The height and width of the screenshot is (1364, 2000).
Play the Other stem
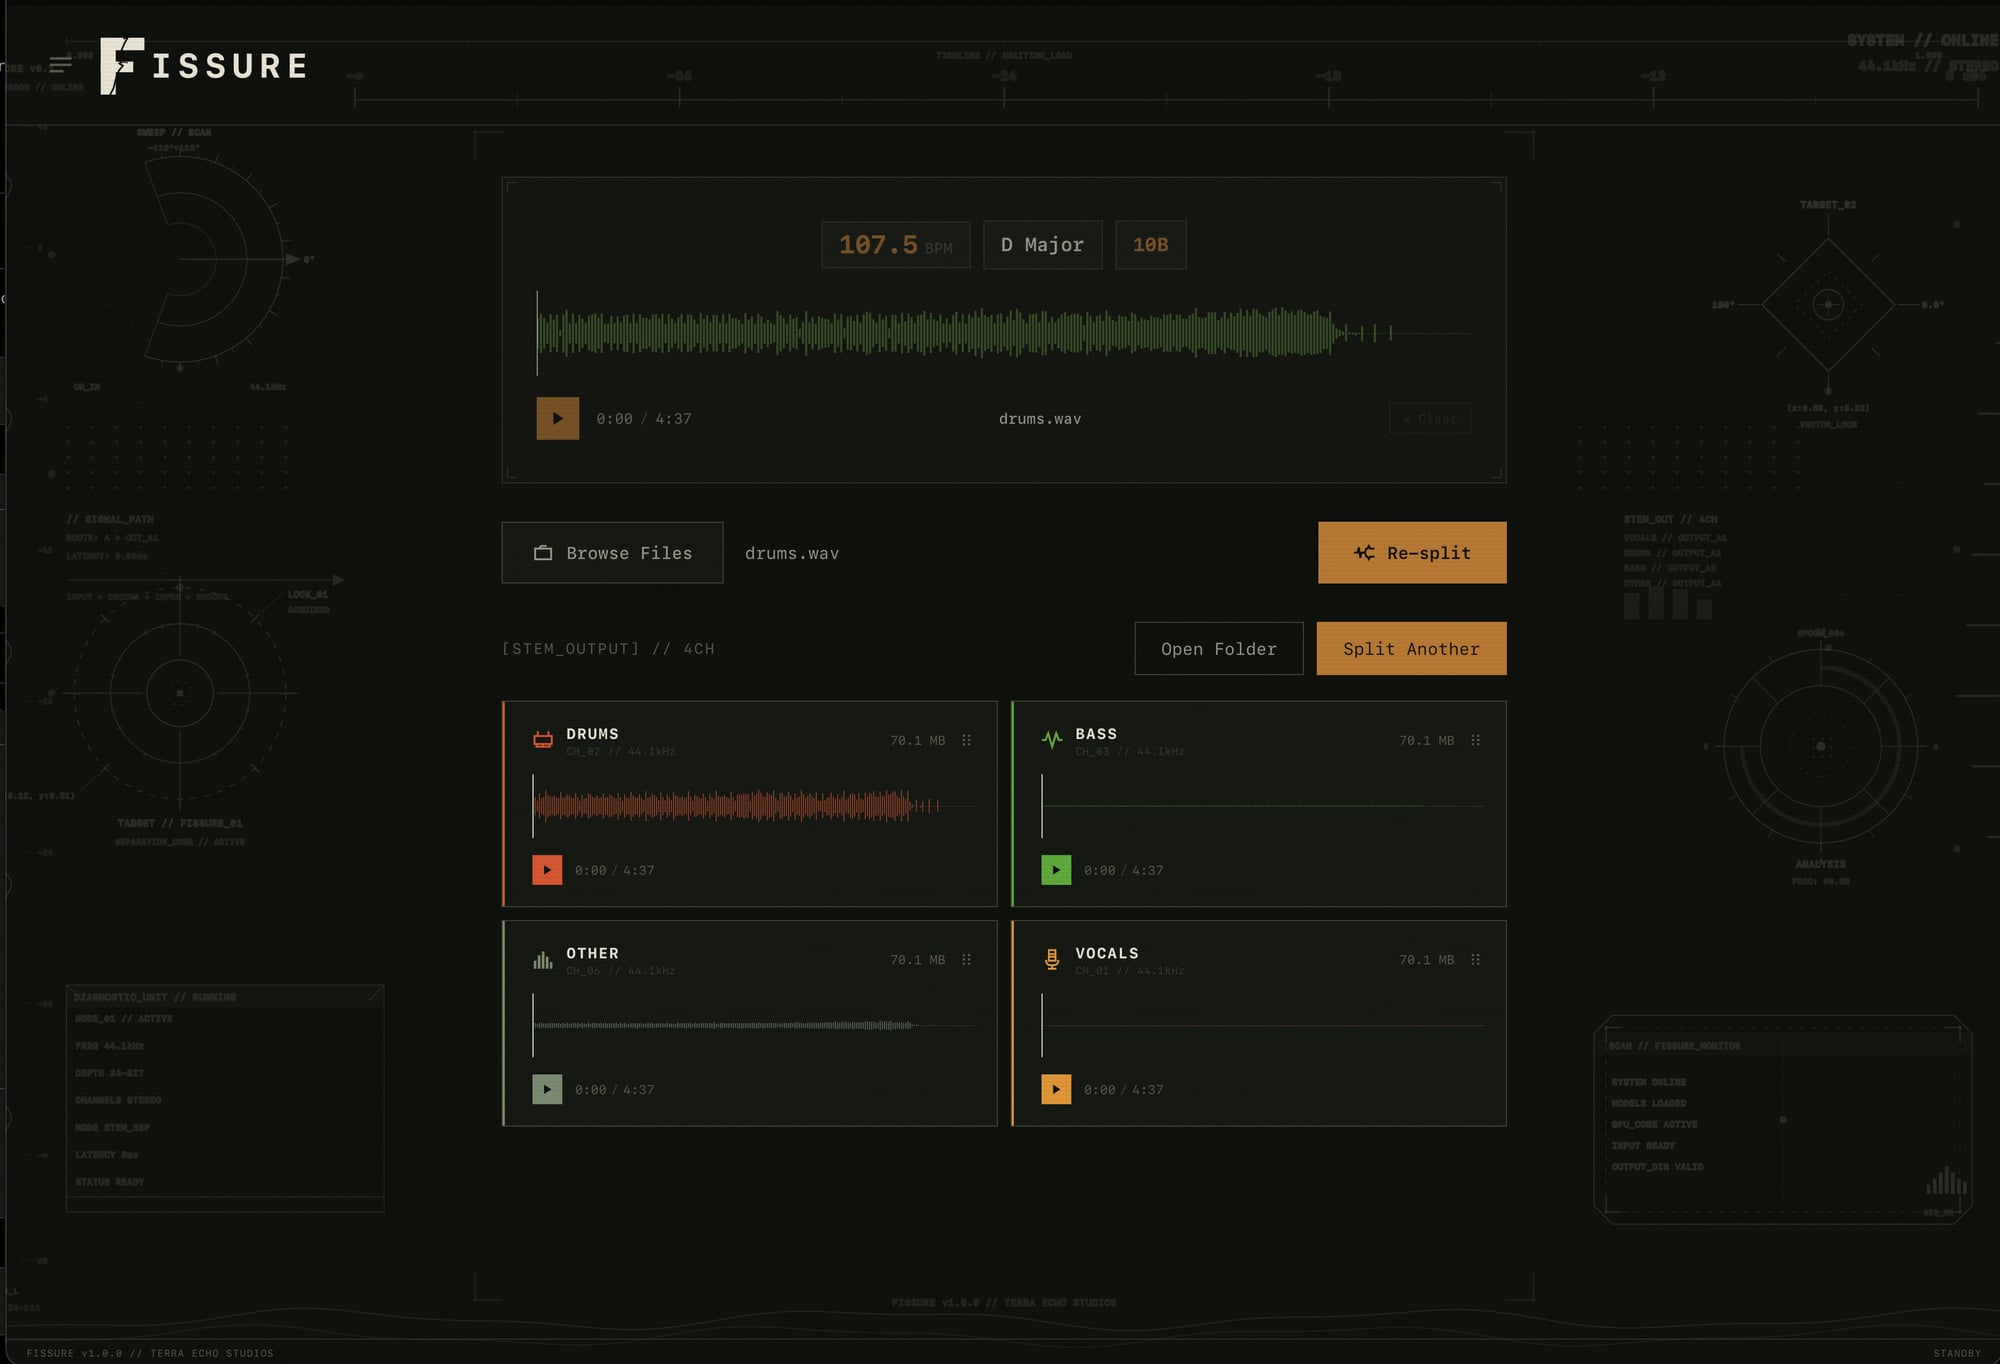click(547, 1089)
